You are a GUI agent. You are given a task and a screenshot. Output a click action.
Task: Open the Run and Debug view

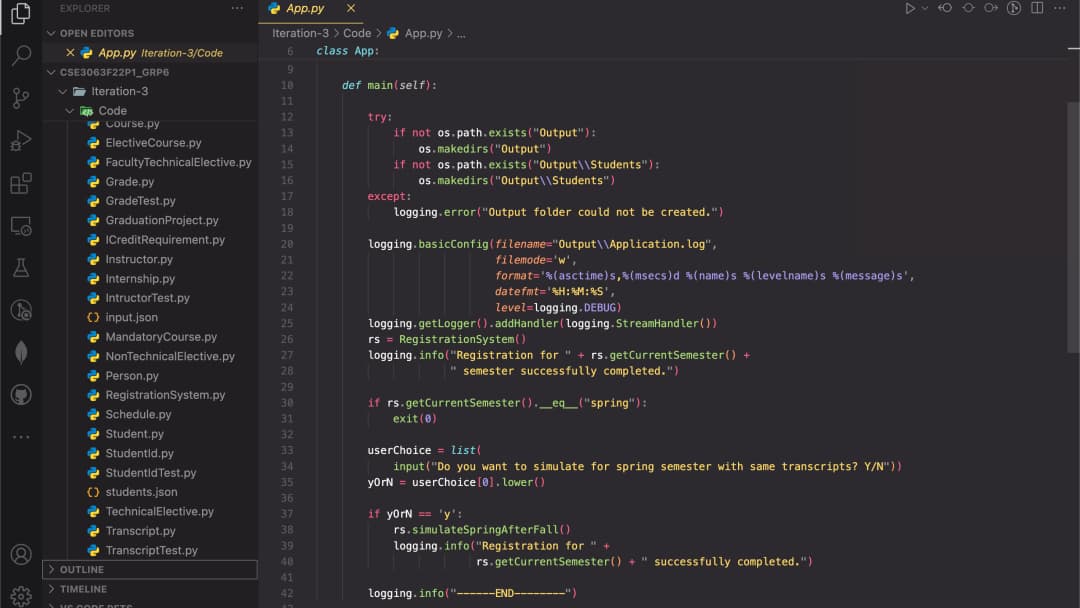pyautogui.click(x=22, y=139)
